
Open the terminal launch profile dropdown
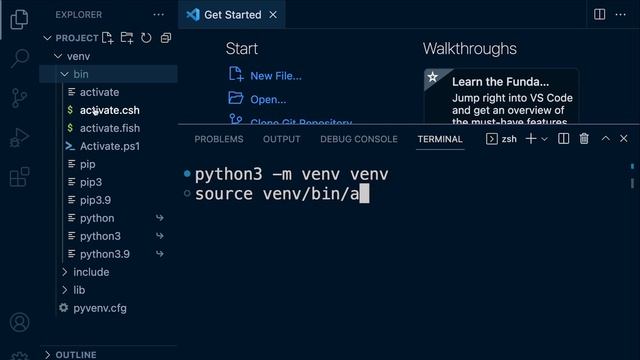click(x=544, y=139)
